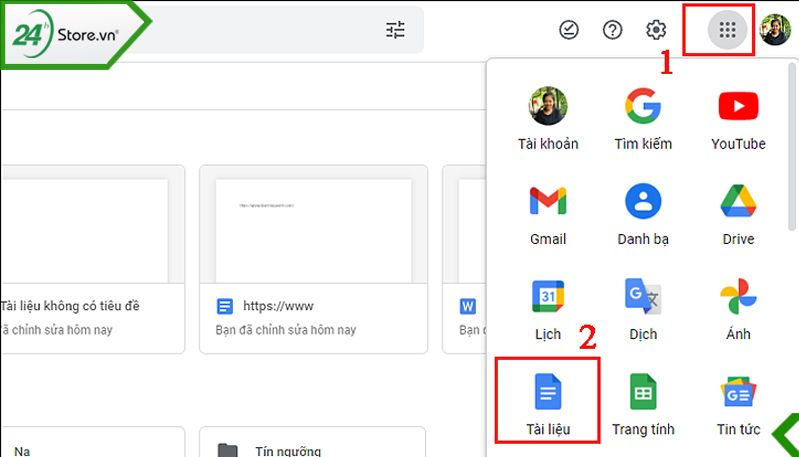
Task: Open the profile avatar in top bar
Action: [775, 30]
